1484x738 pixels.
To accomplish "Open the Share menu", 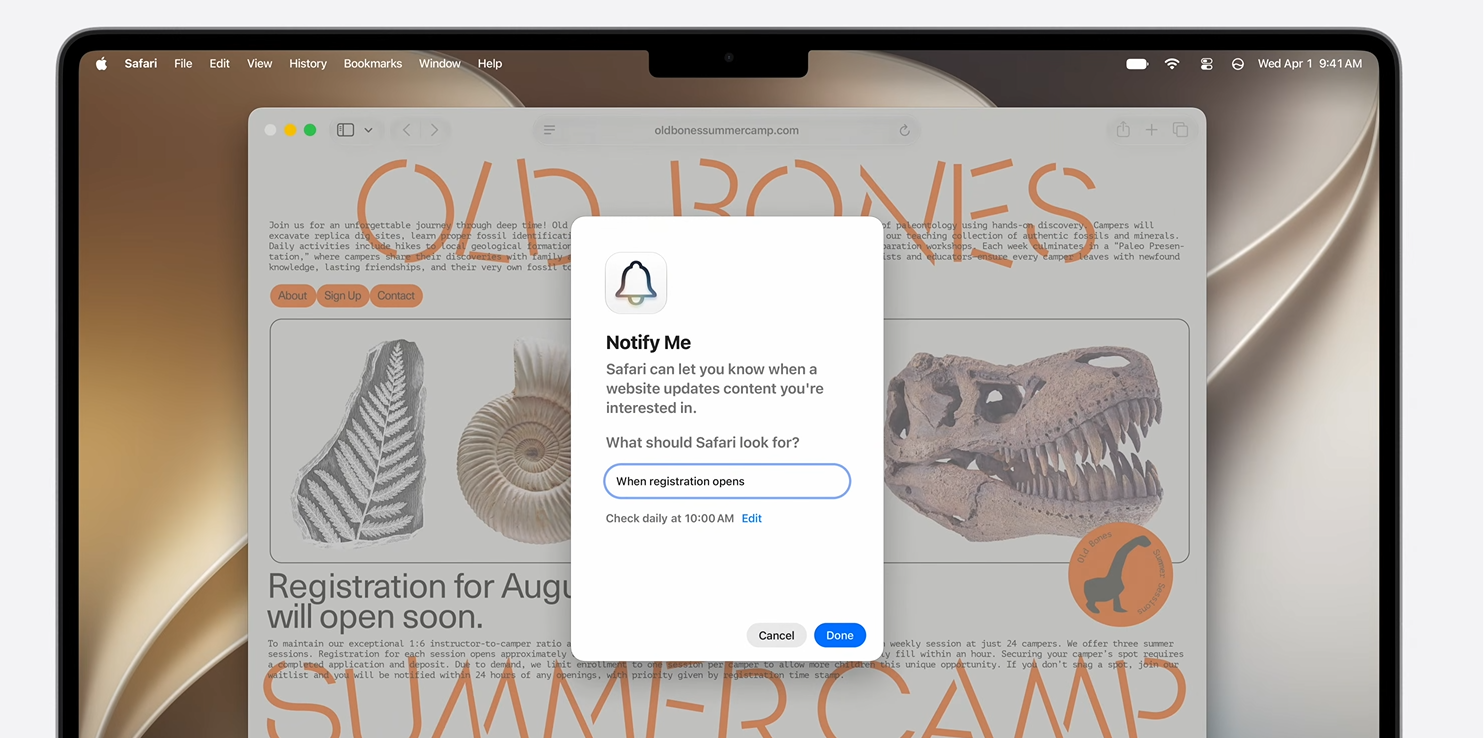I will coord(1123,130).
